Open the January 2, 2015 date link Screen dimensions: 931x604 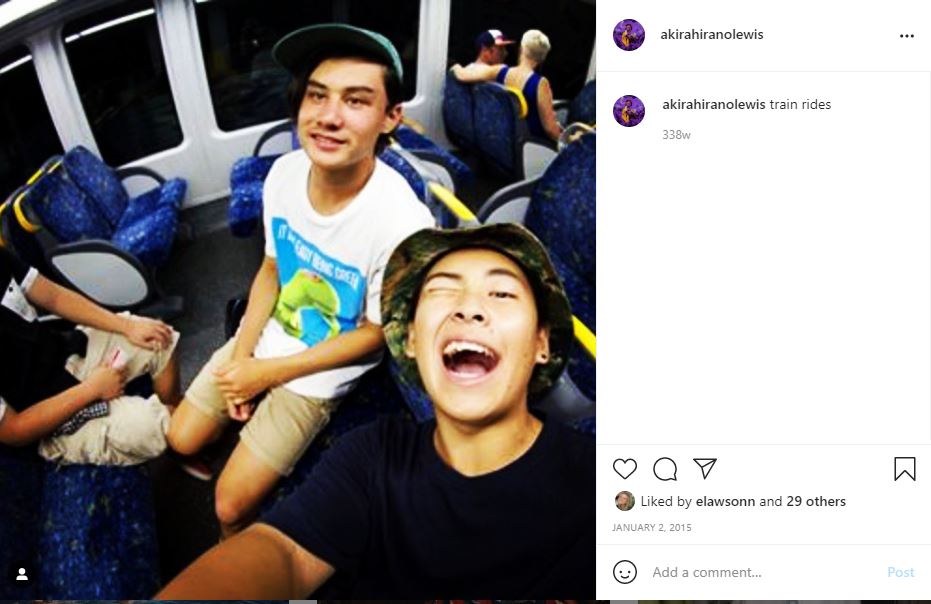click(651, 527)
